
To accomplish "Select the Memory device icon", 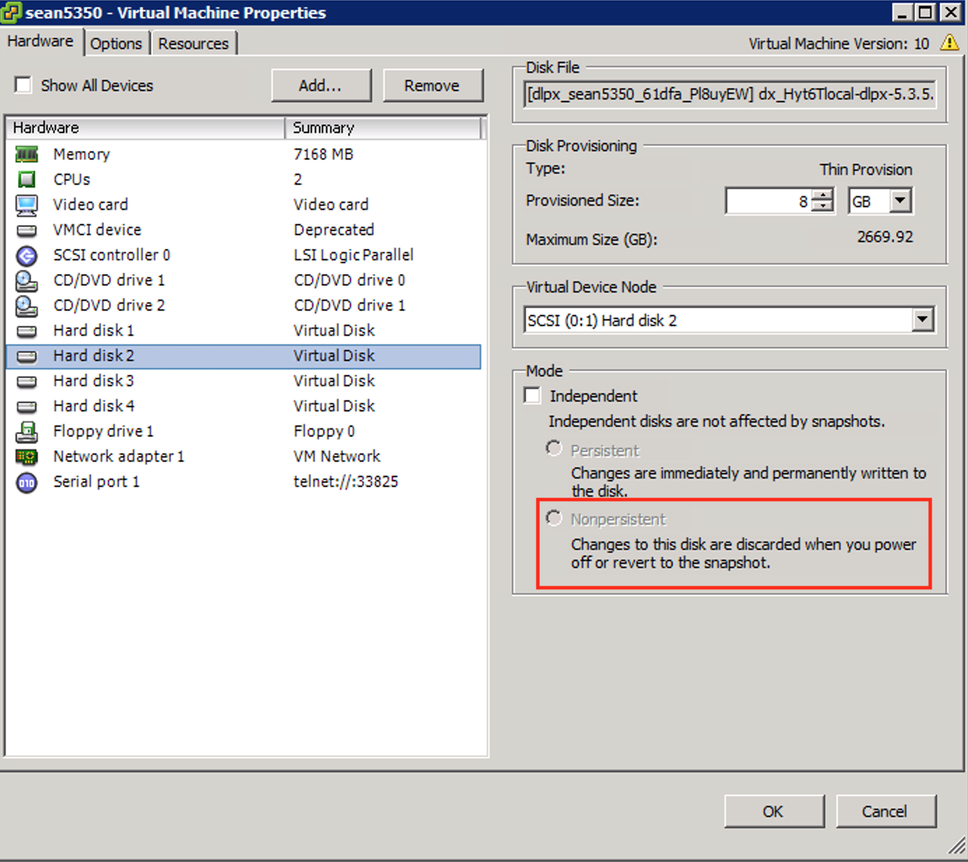I will pyautogui.click(x=26, y=154).
